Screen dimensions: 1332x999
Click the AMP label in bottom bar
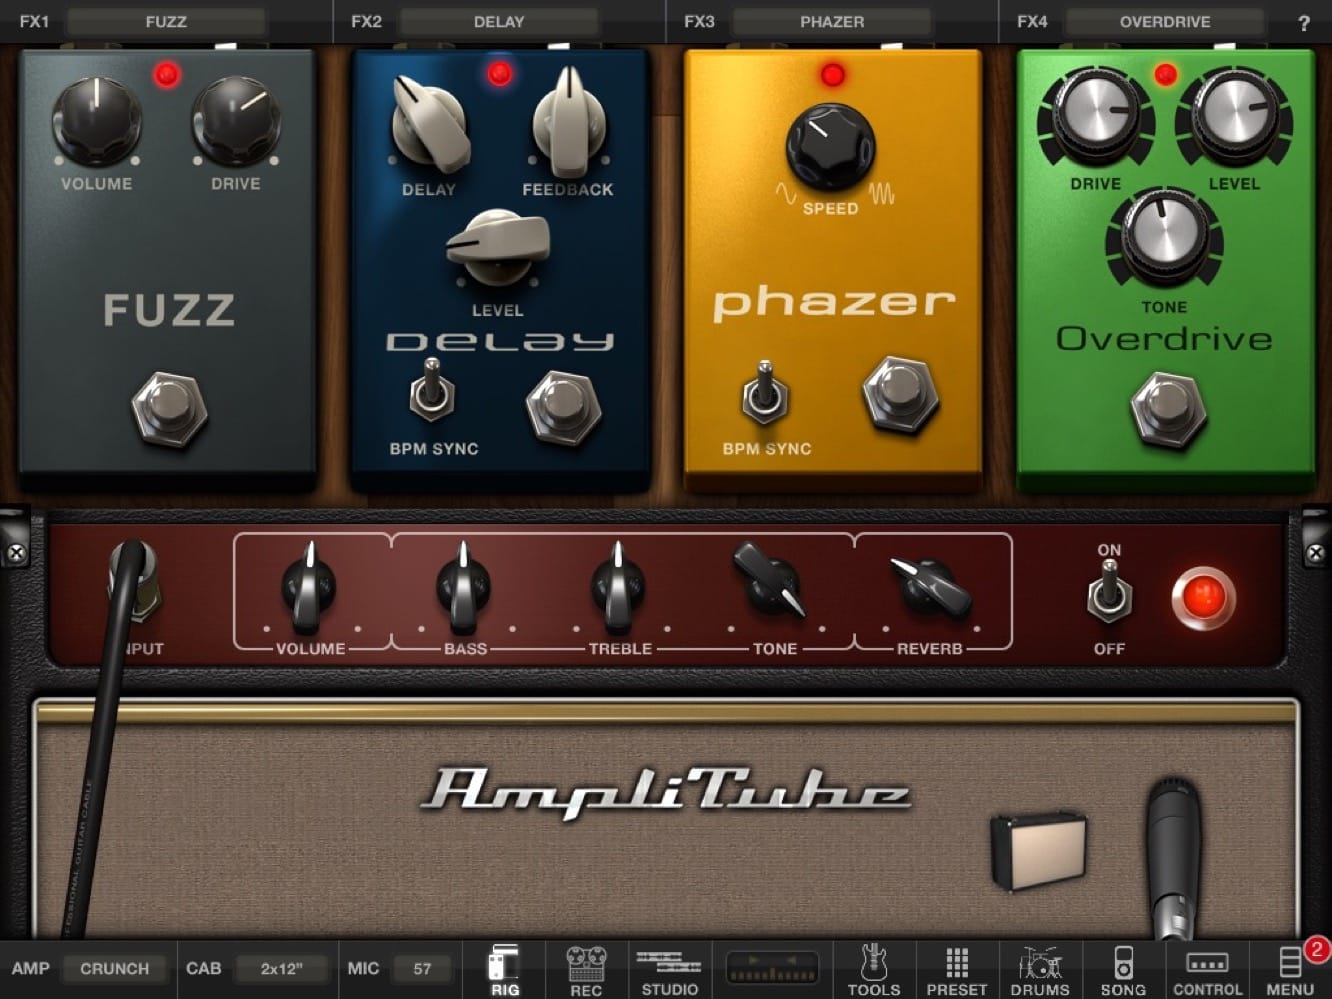tap(30, 968)
